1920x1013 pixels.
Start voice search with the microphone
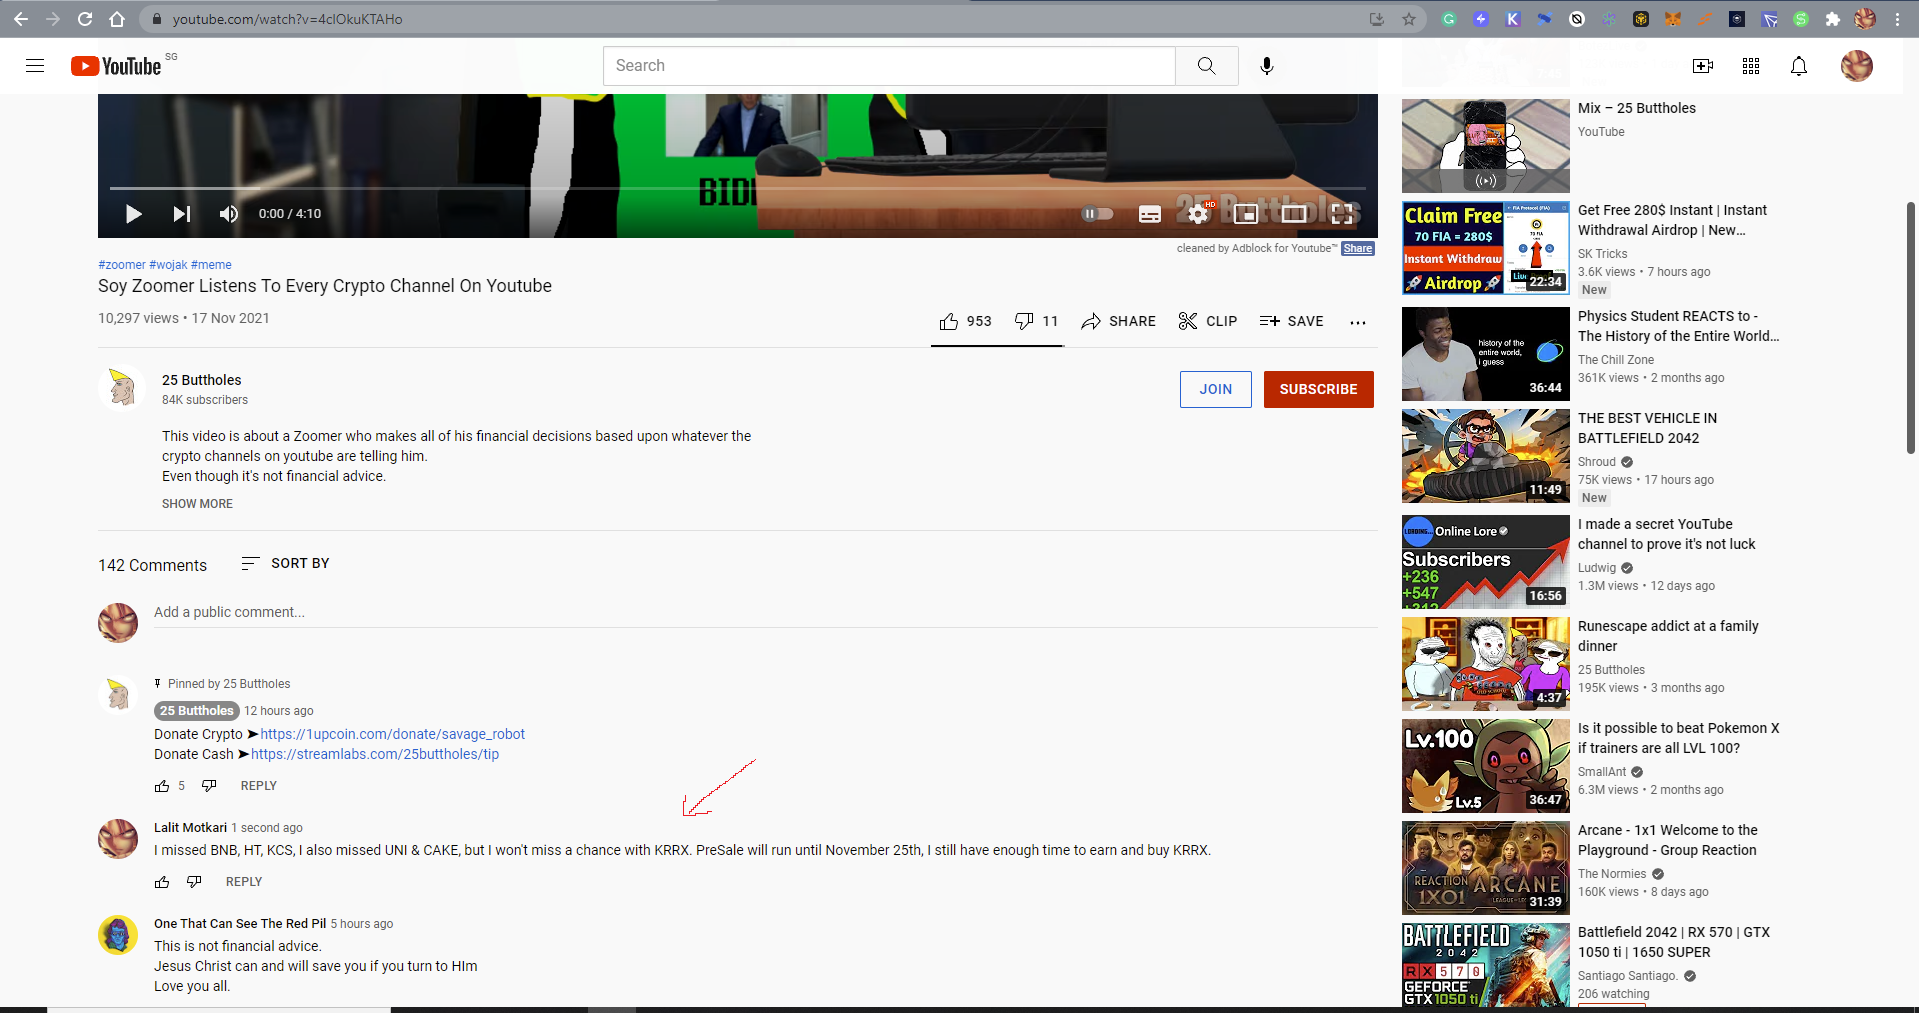pos(1267,66)
